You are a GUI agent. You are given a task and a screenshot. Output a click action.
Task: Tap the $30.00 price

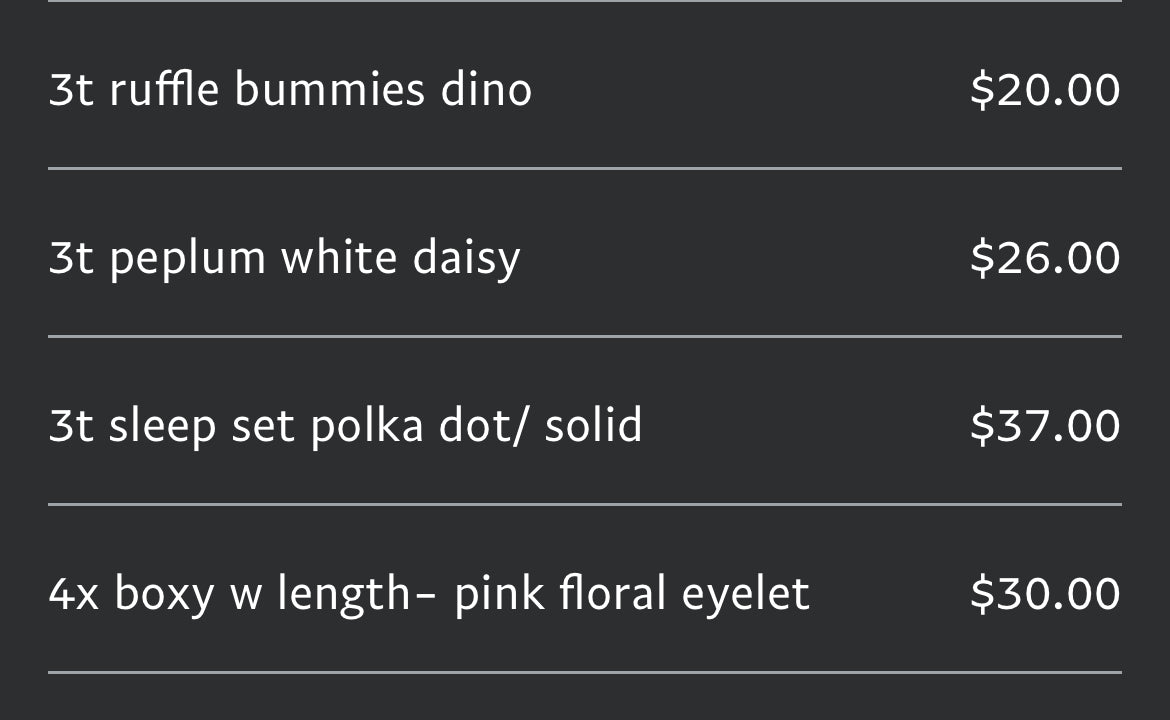point(1045,594)
